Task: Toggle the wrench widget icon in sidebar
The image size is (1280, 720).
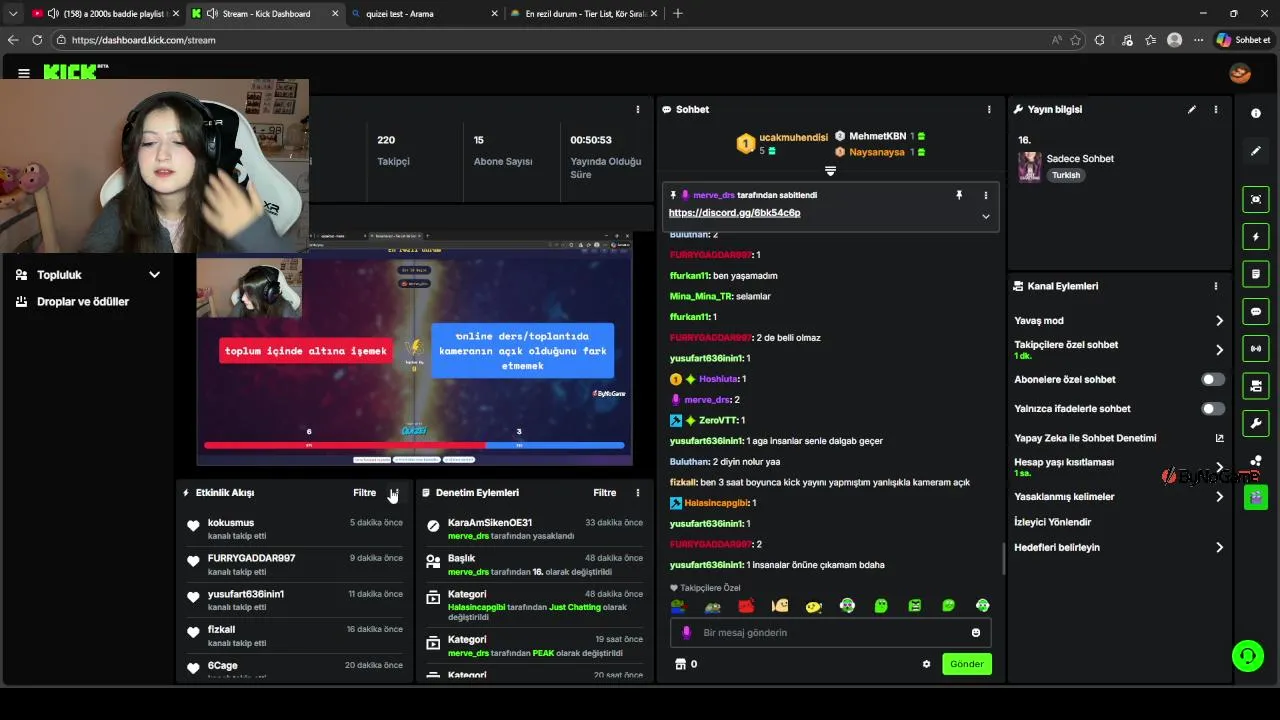Action: click(1256, 424)
